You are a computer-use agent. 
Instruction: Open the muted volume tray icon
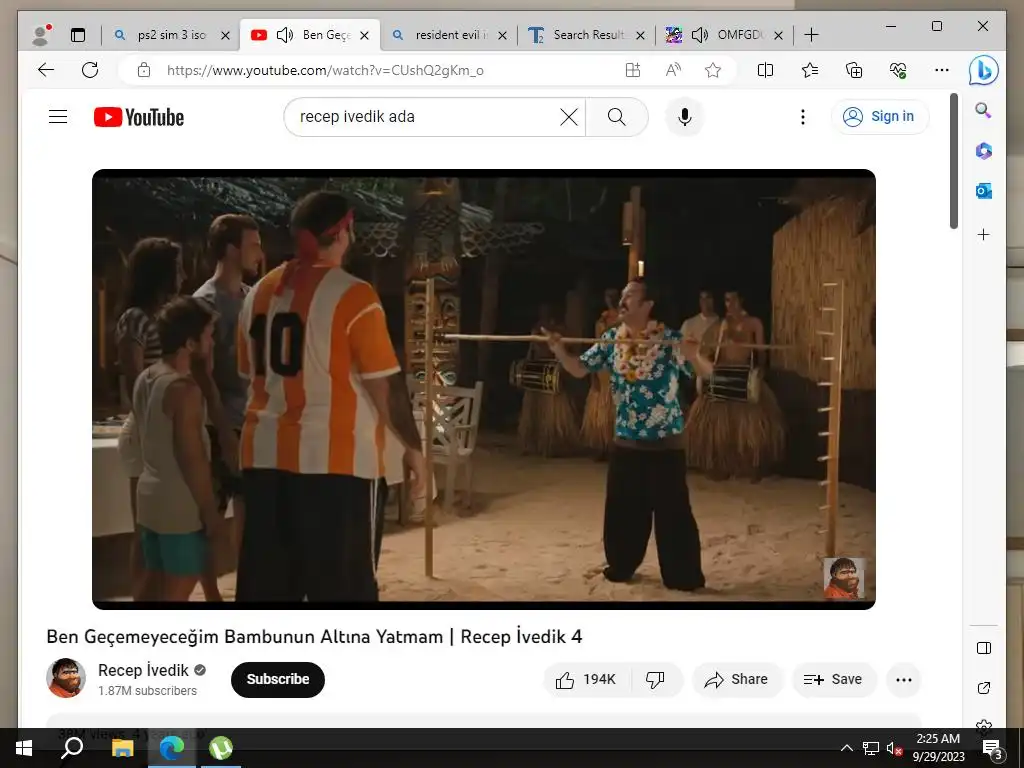[894, 748]
